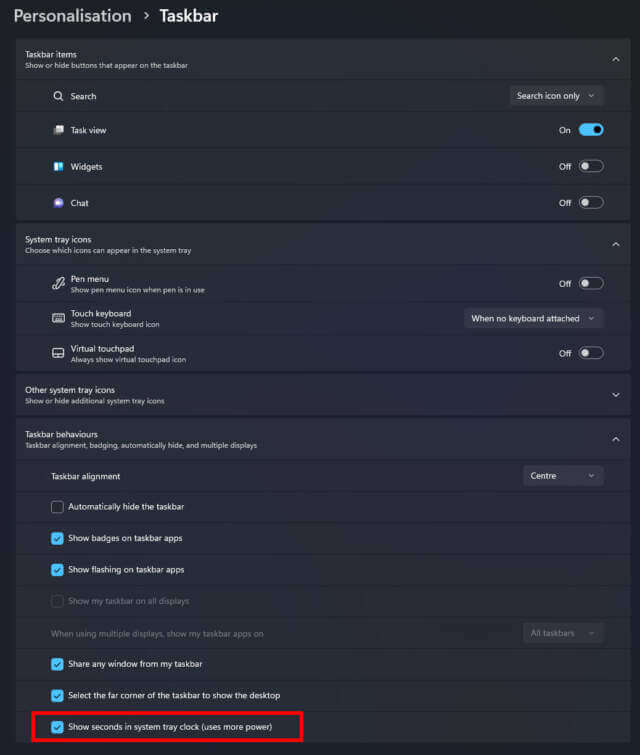Uncheck Show seconds in system tray clock
This screenshot has width=640, height=755.
point(57,727)
